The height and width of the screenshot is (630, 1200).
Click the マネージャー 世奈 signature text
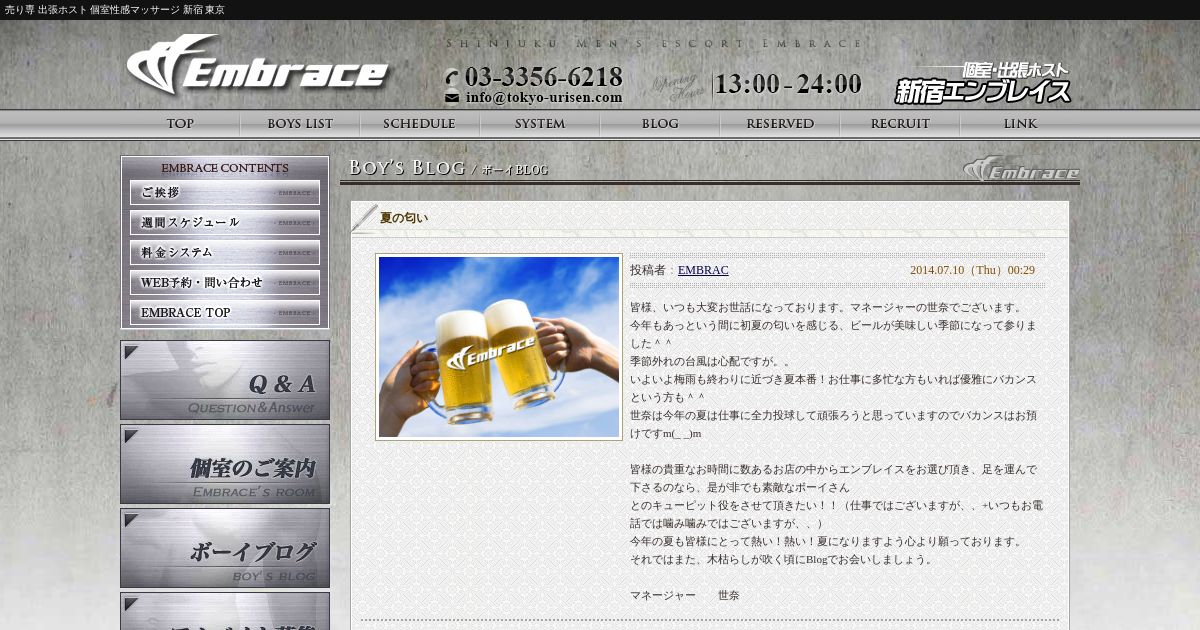tap(685, 595)
